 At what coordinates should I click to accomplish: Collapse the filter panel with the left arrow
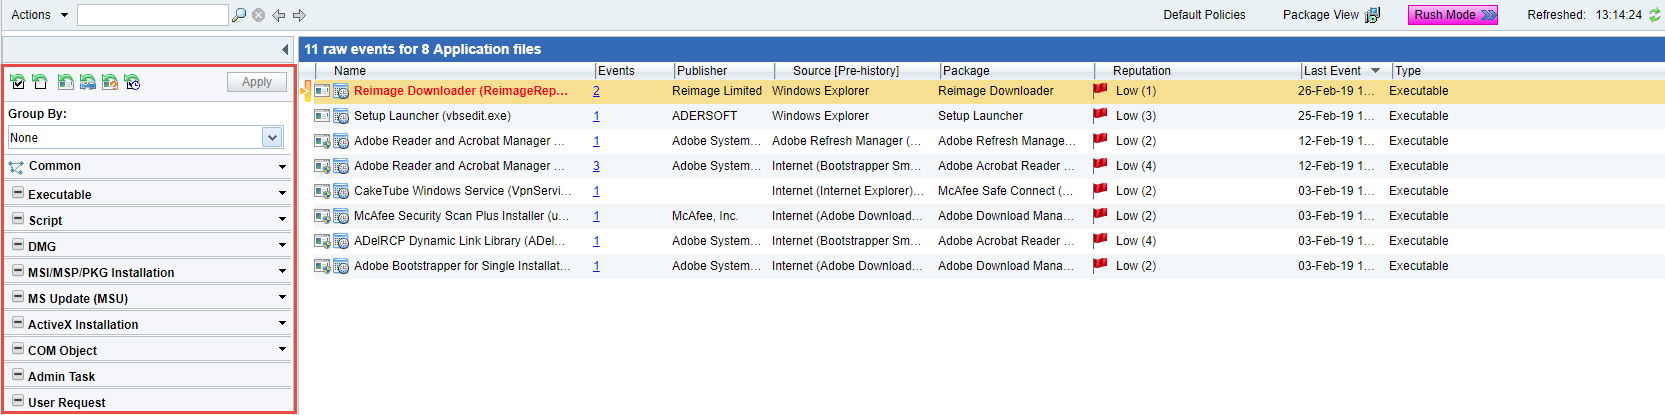tap(286, 49)
